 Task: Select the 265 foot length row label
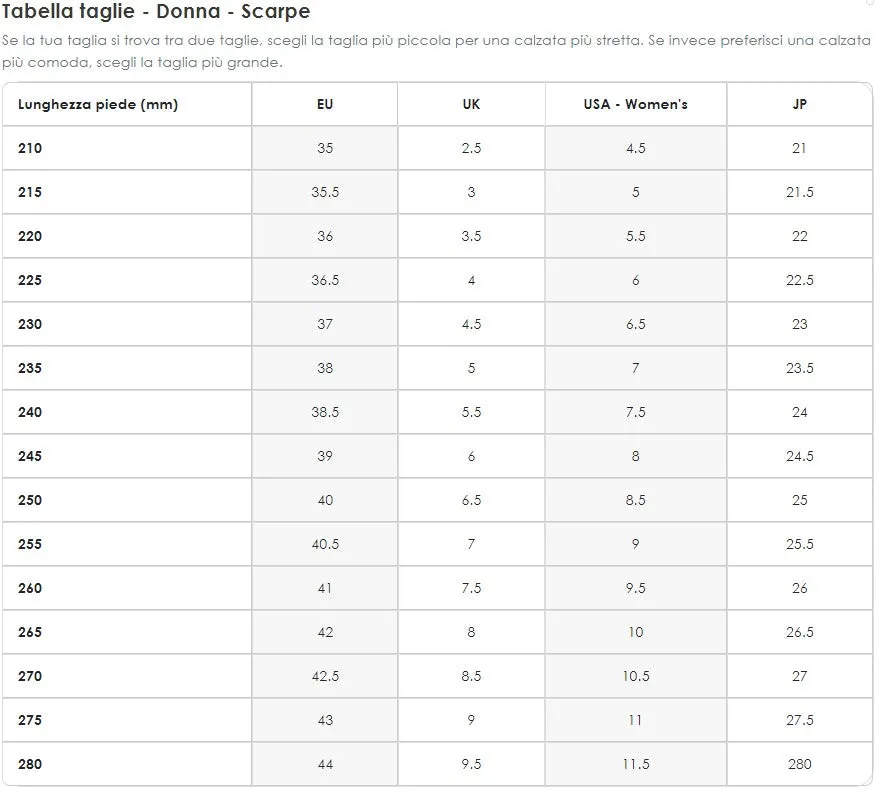tap(30, 632)
